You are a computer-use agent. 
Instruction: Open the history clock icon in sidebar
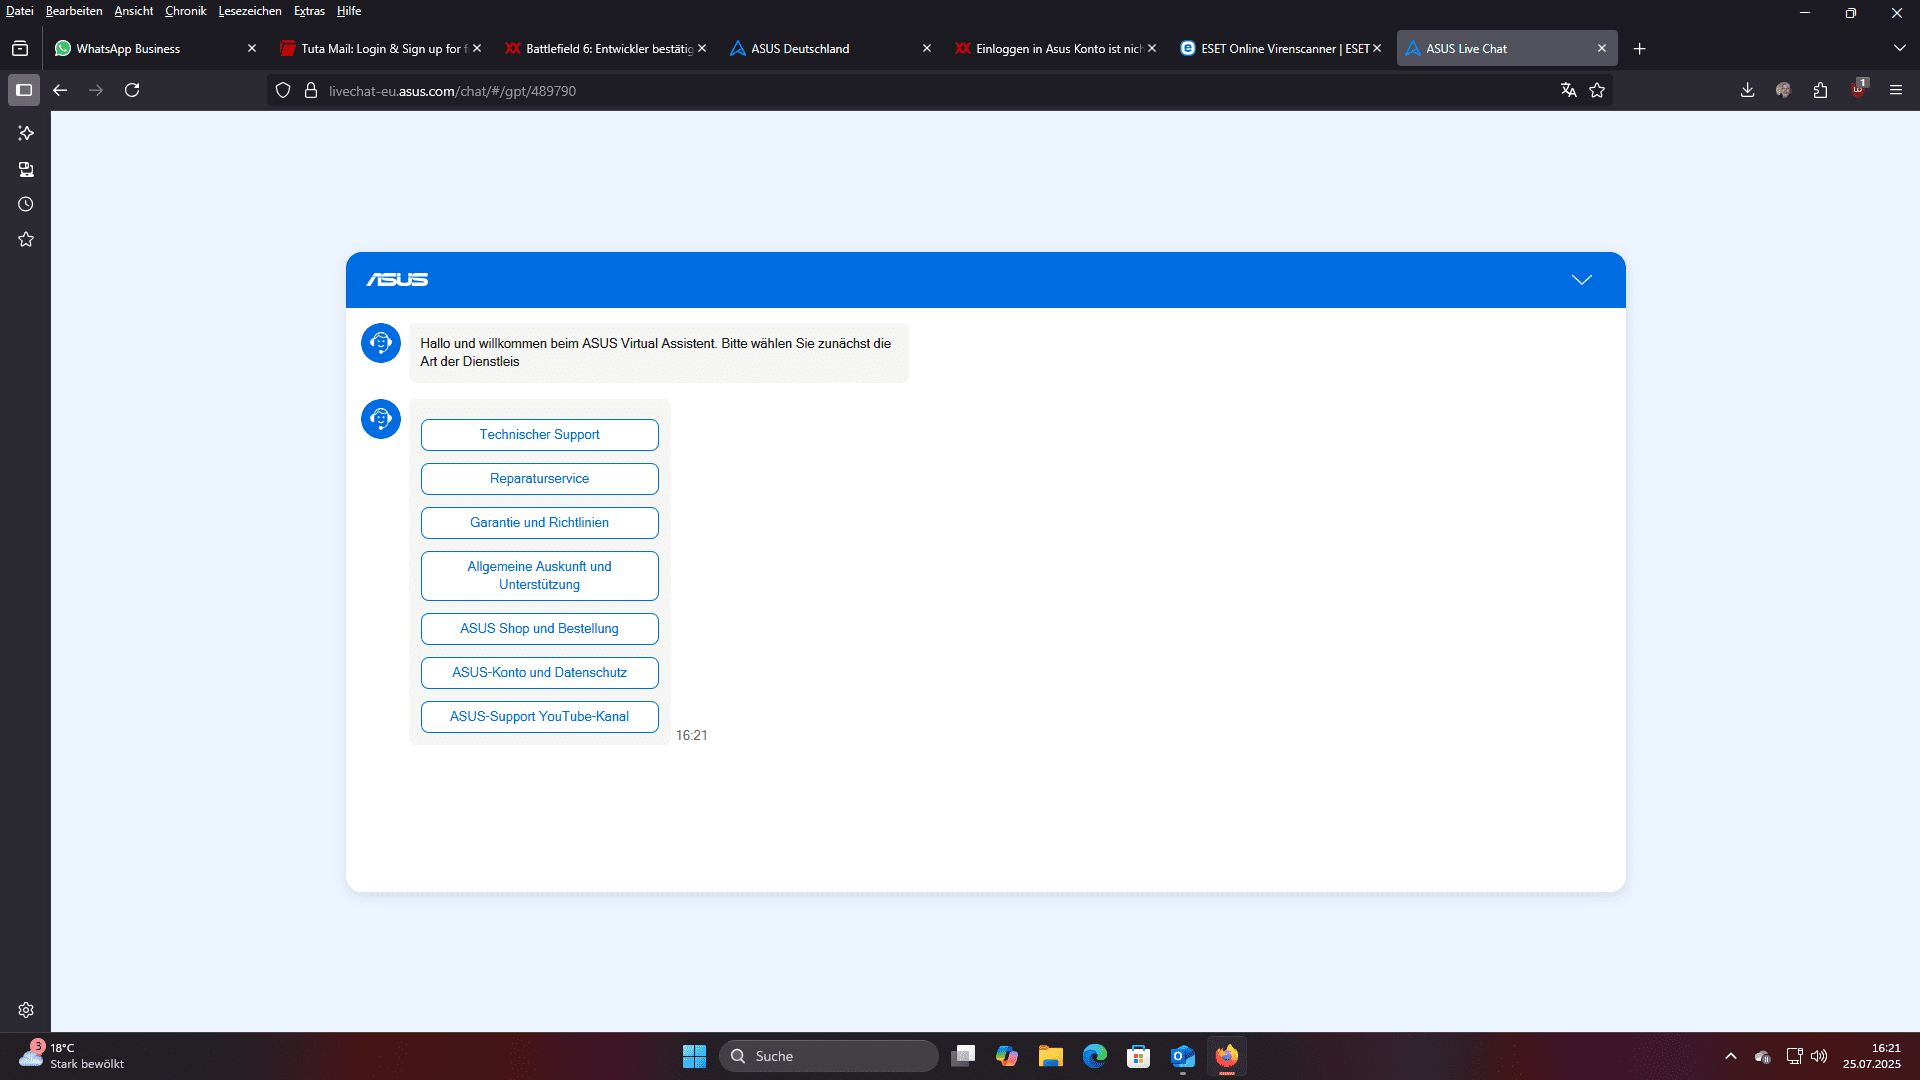(x=26, y=204)
